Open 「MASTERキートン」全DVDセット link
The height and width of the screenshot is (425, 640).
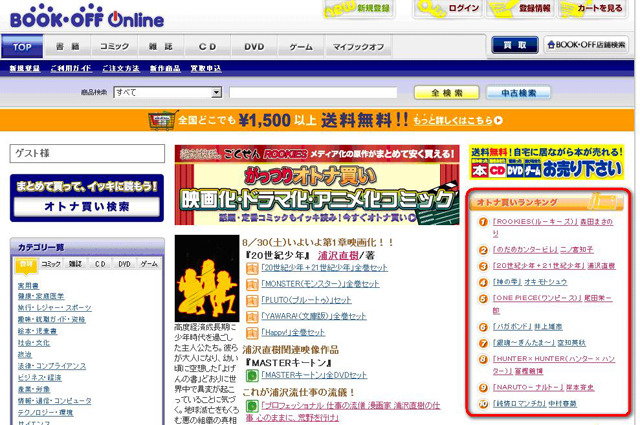(x=314, y=375)
